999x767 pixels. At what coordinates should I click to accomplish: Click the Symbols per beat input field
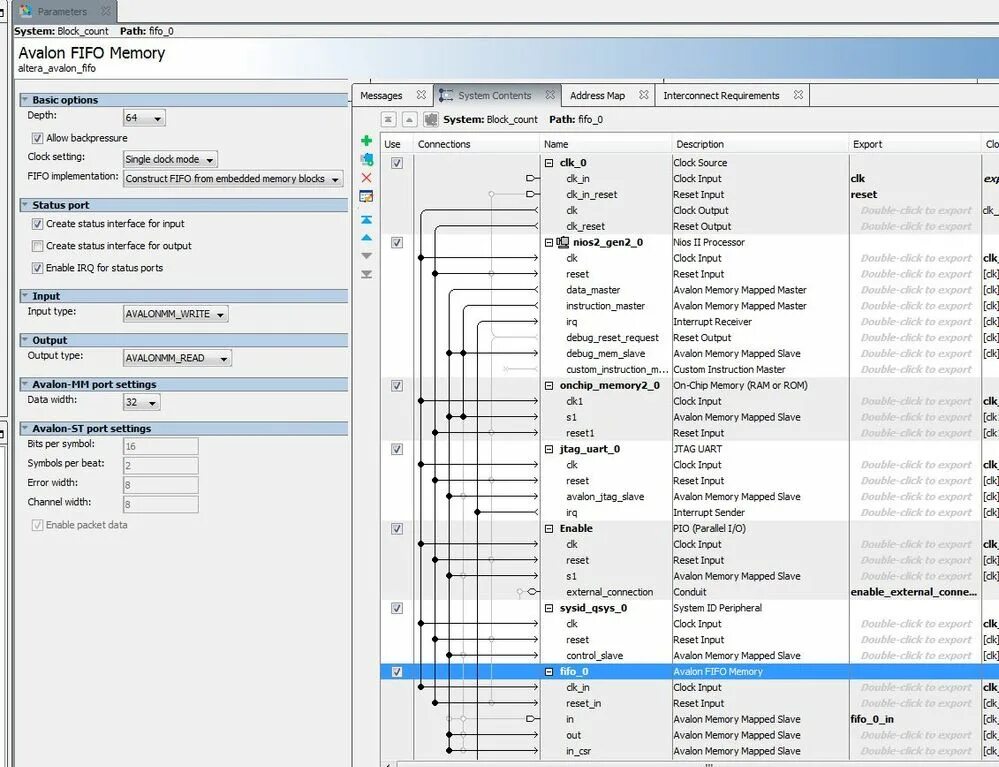click(x=160, y=464)
